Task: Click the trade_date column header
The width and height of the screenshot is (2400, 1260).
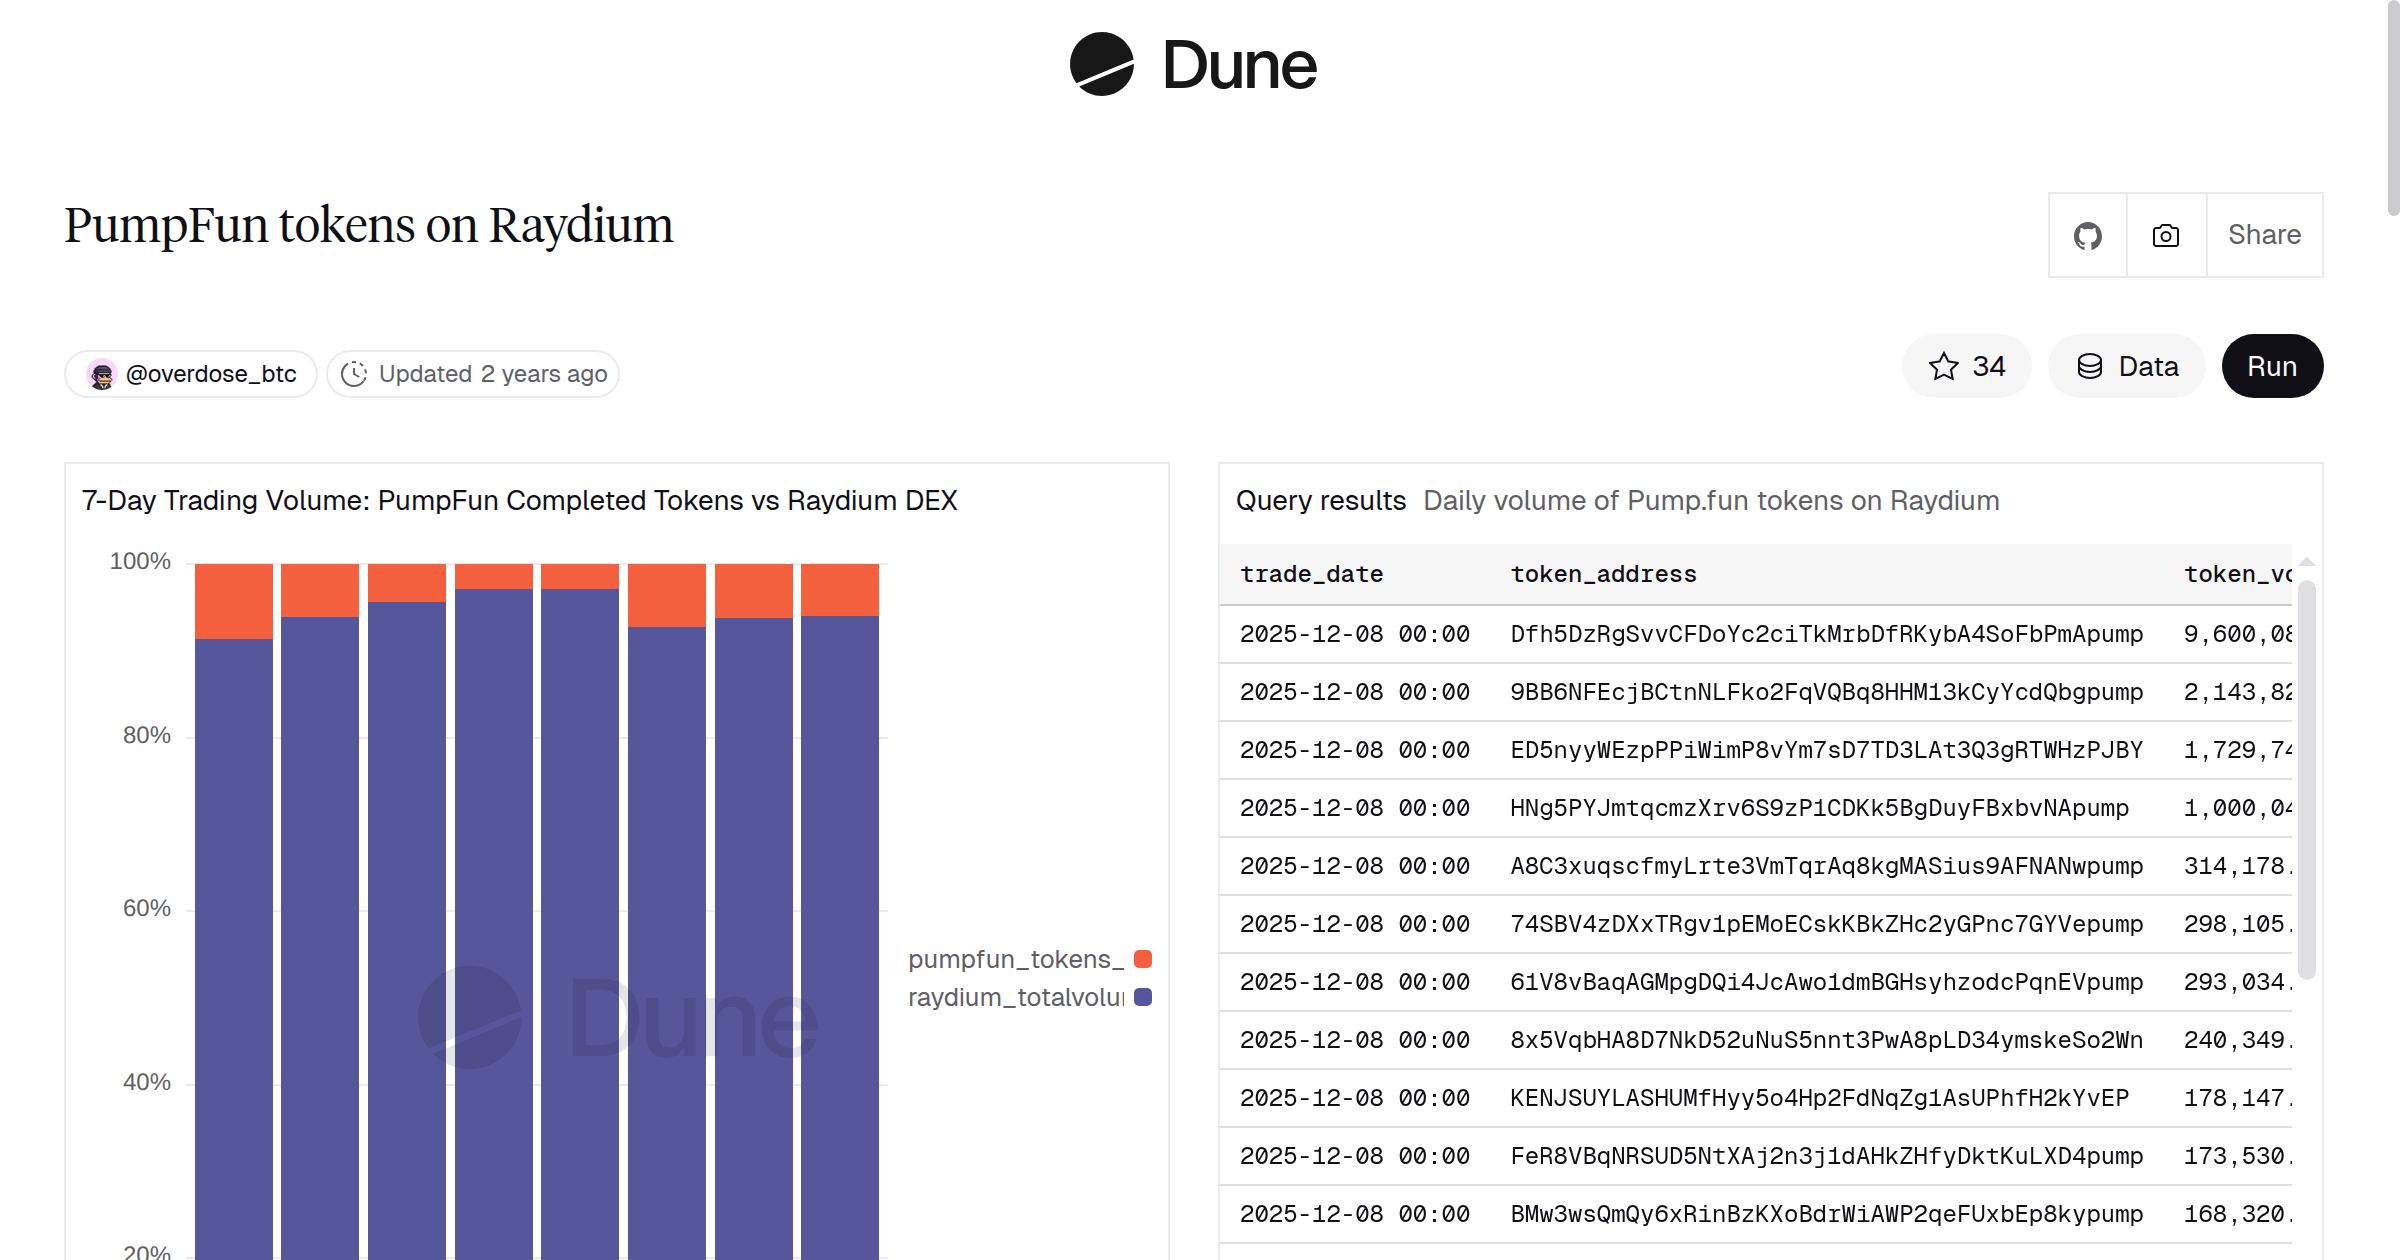Action: (x=1311, y=574)
